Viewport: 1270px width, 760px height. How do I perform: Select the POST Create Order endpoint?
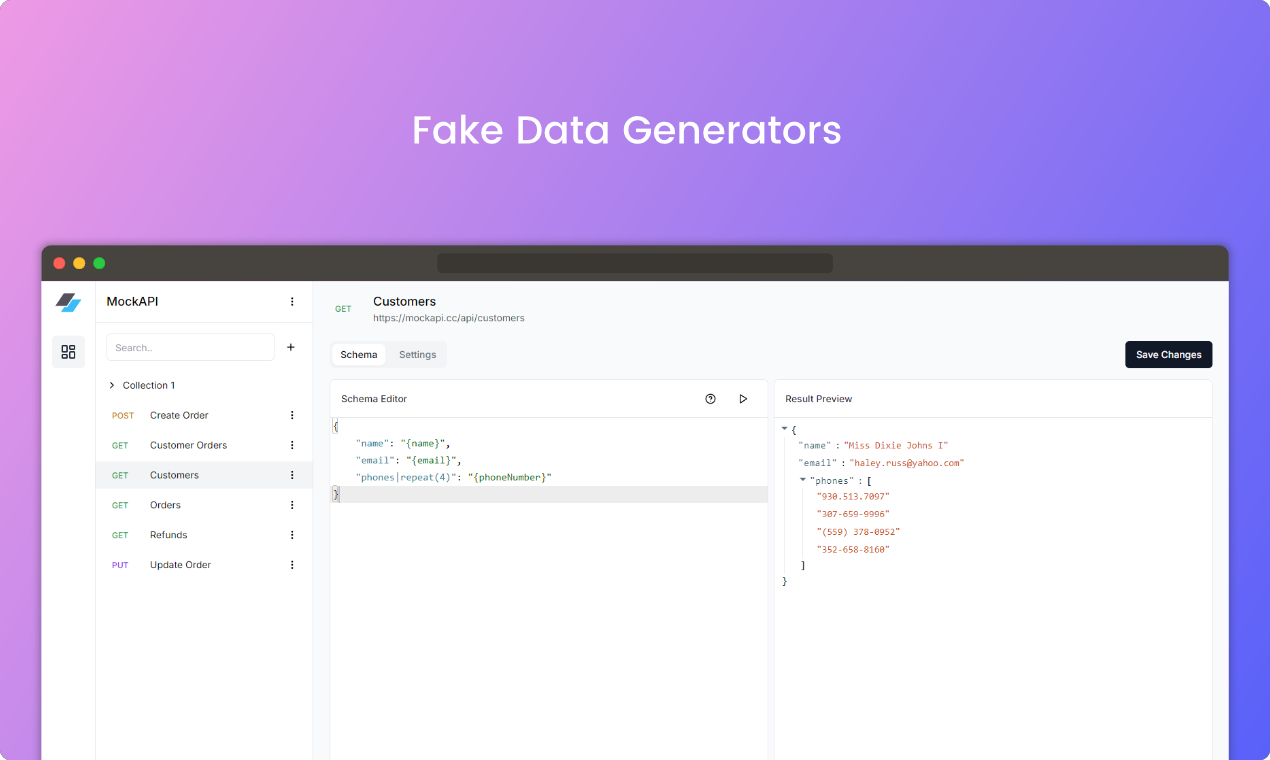pos(204,415)
